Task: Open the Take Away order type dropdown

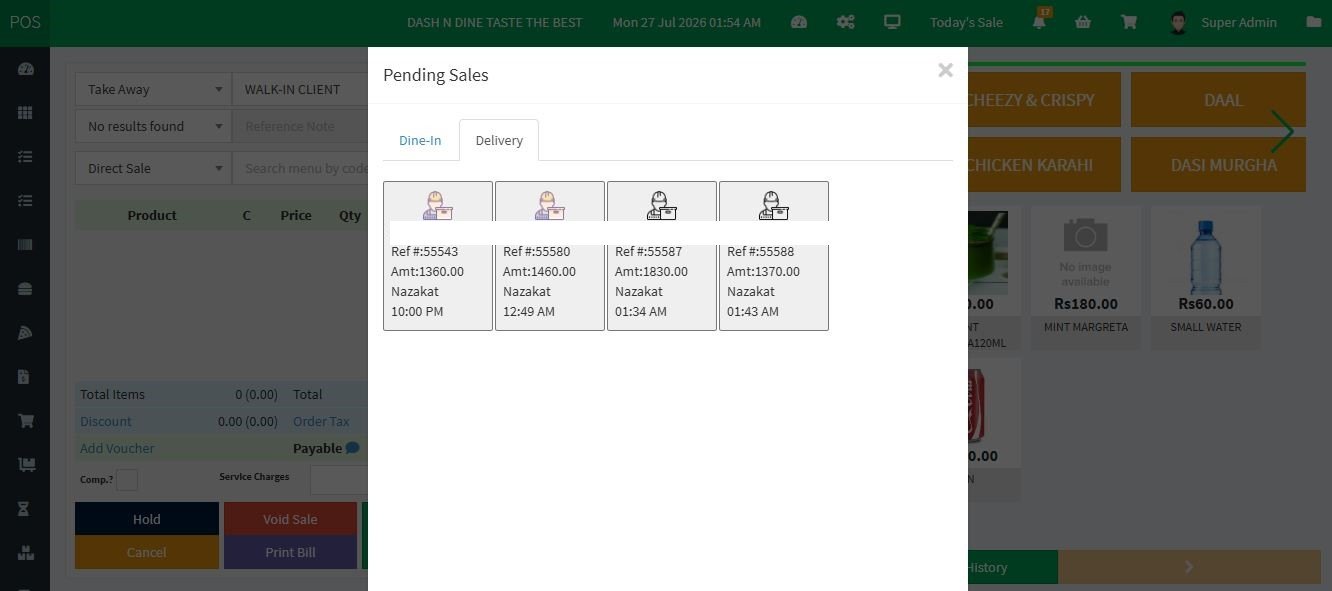Action: click(153, 89)
